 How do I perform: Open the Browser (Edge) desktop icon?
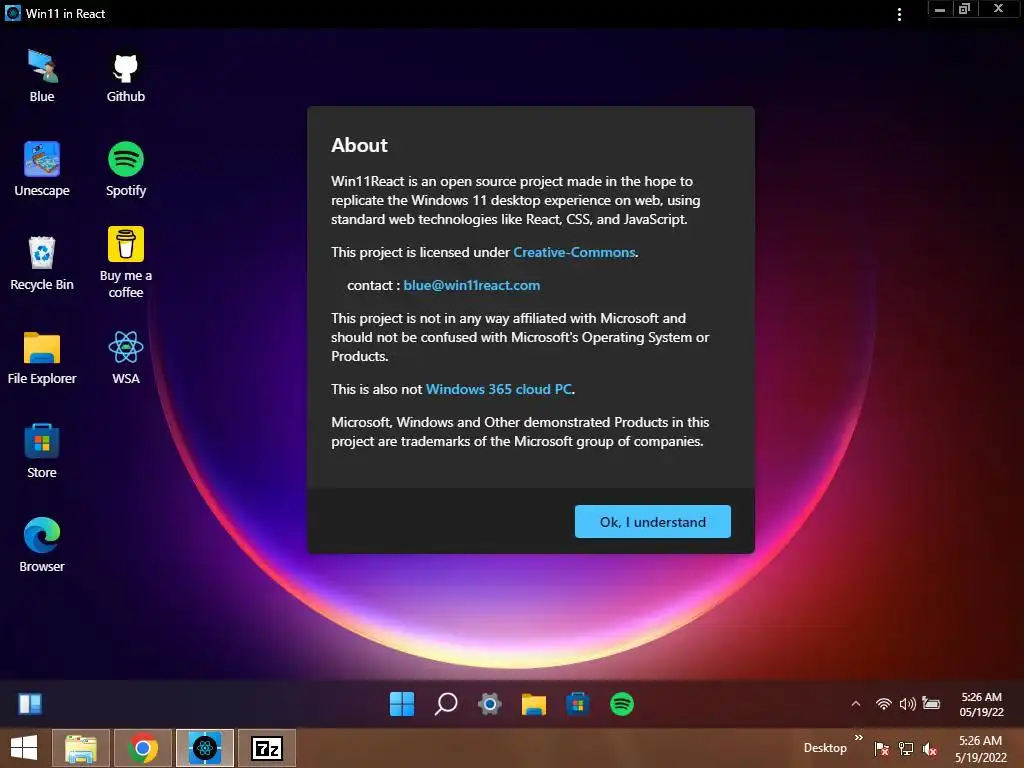(42, 545)
